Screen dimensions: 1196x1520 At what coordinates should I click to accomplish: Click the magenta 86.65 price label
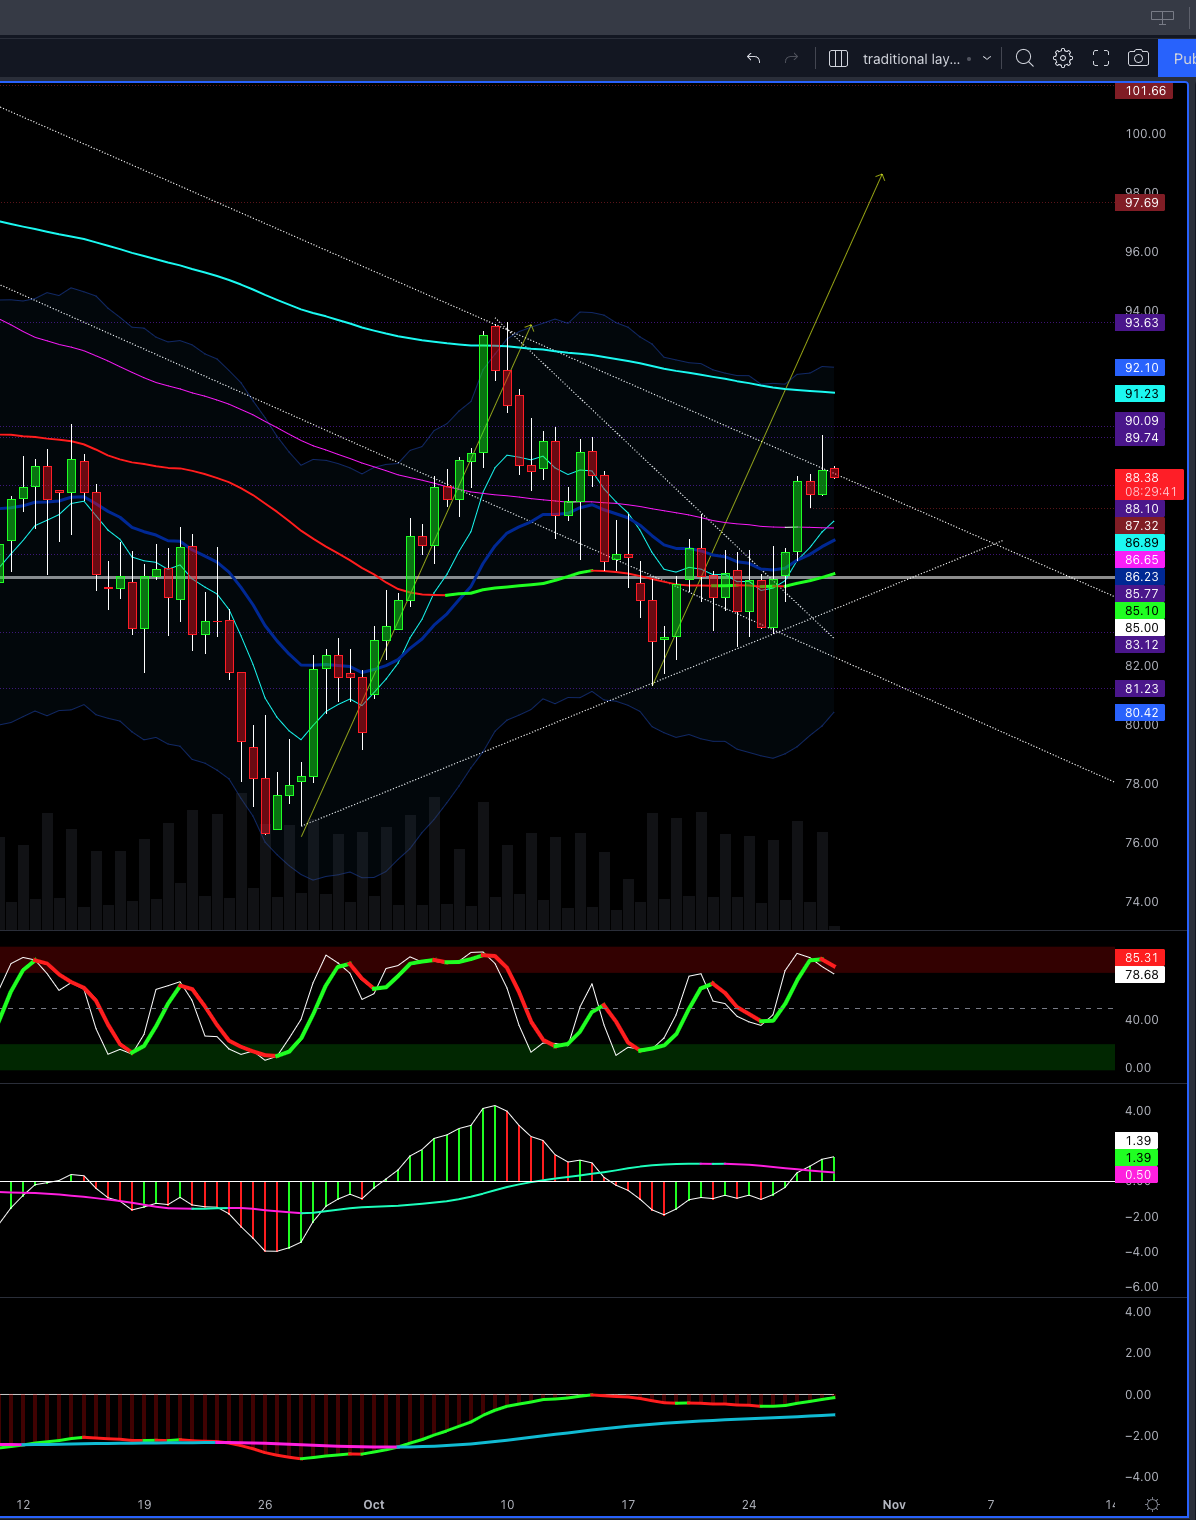tap(1141, 560)
